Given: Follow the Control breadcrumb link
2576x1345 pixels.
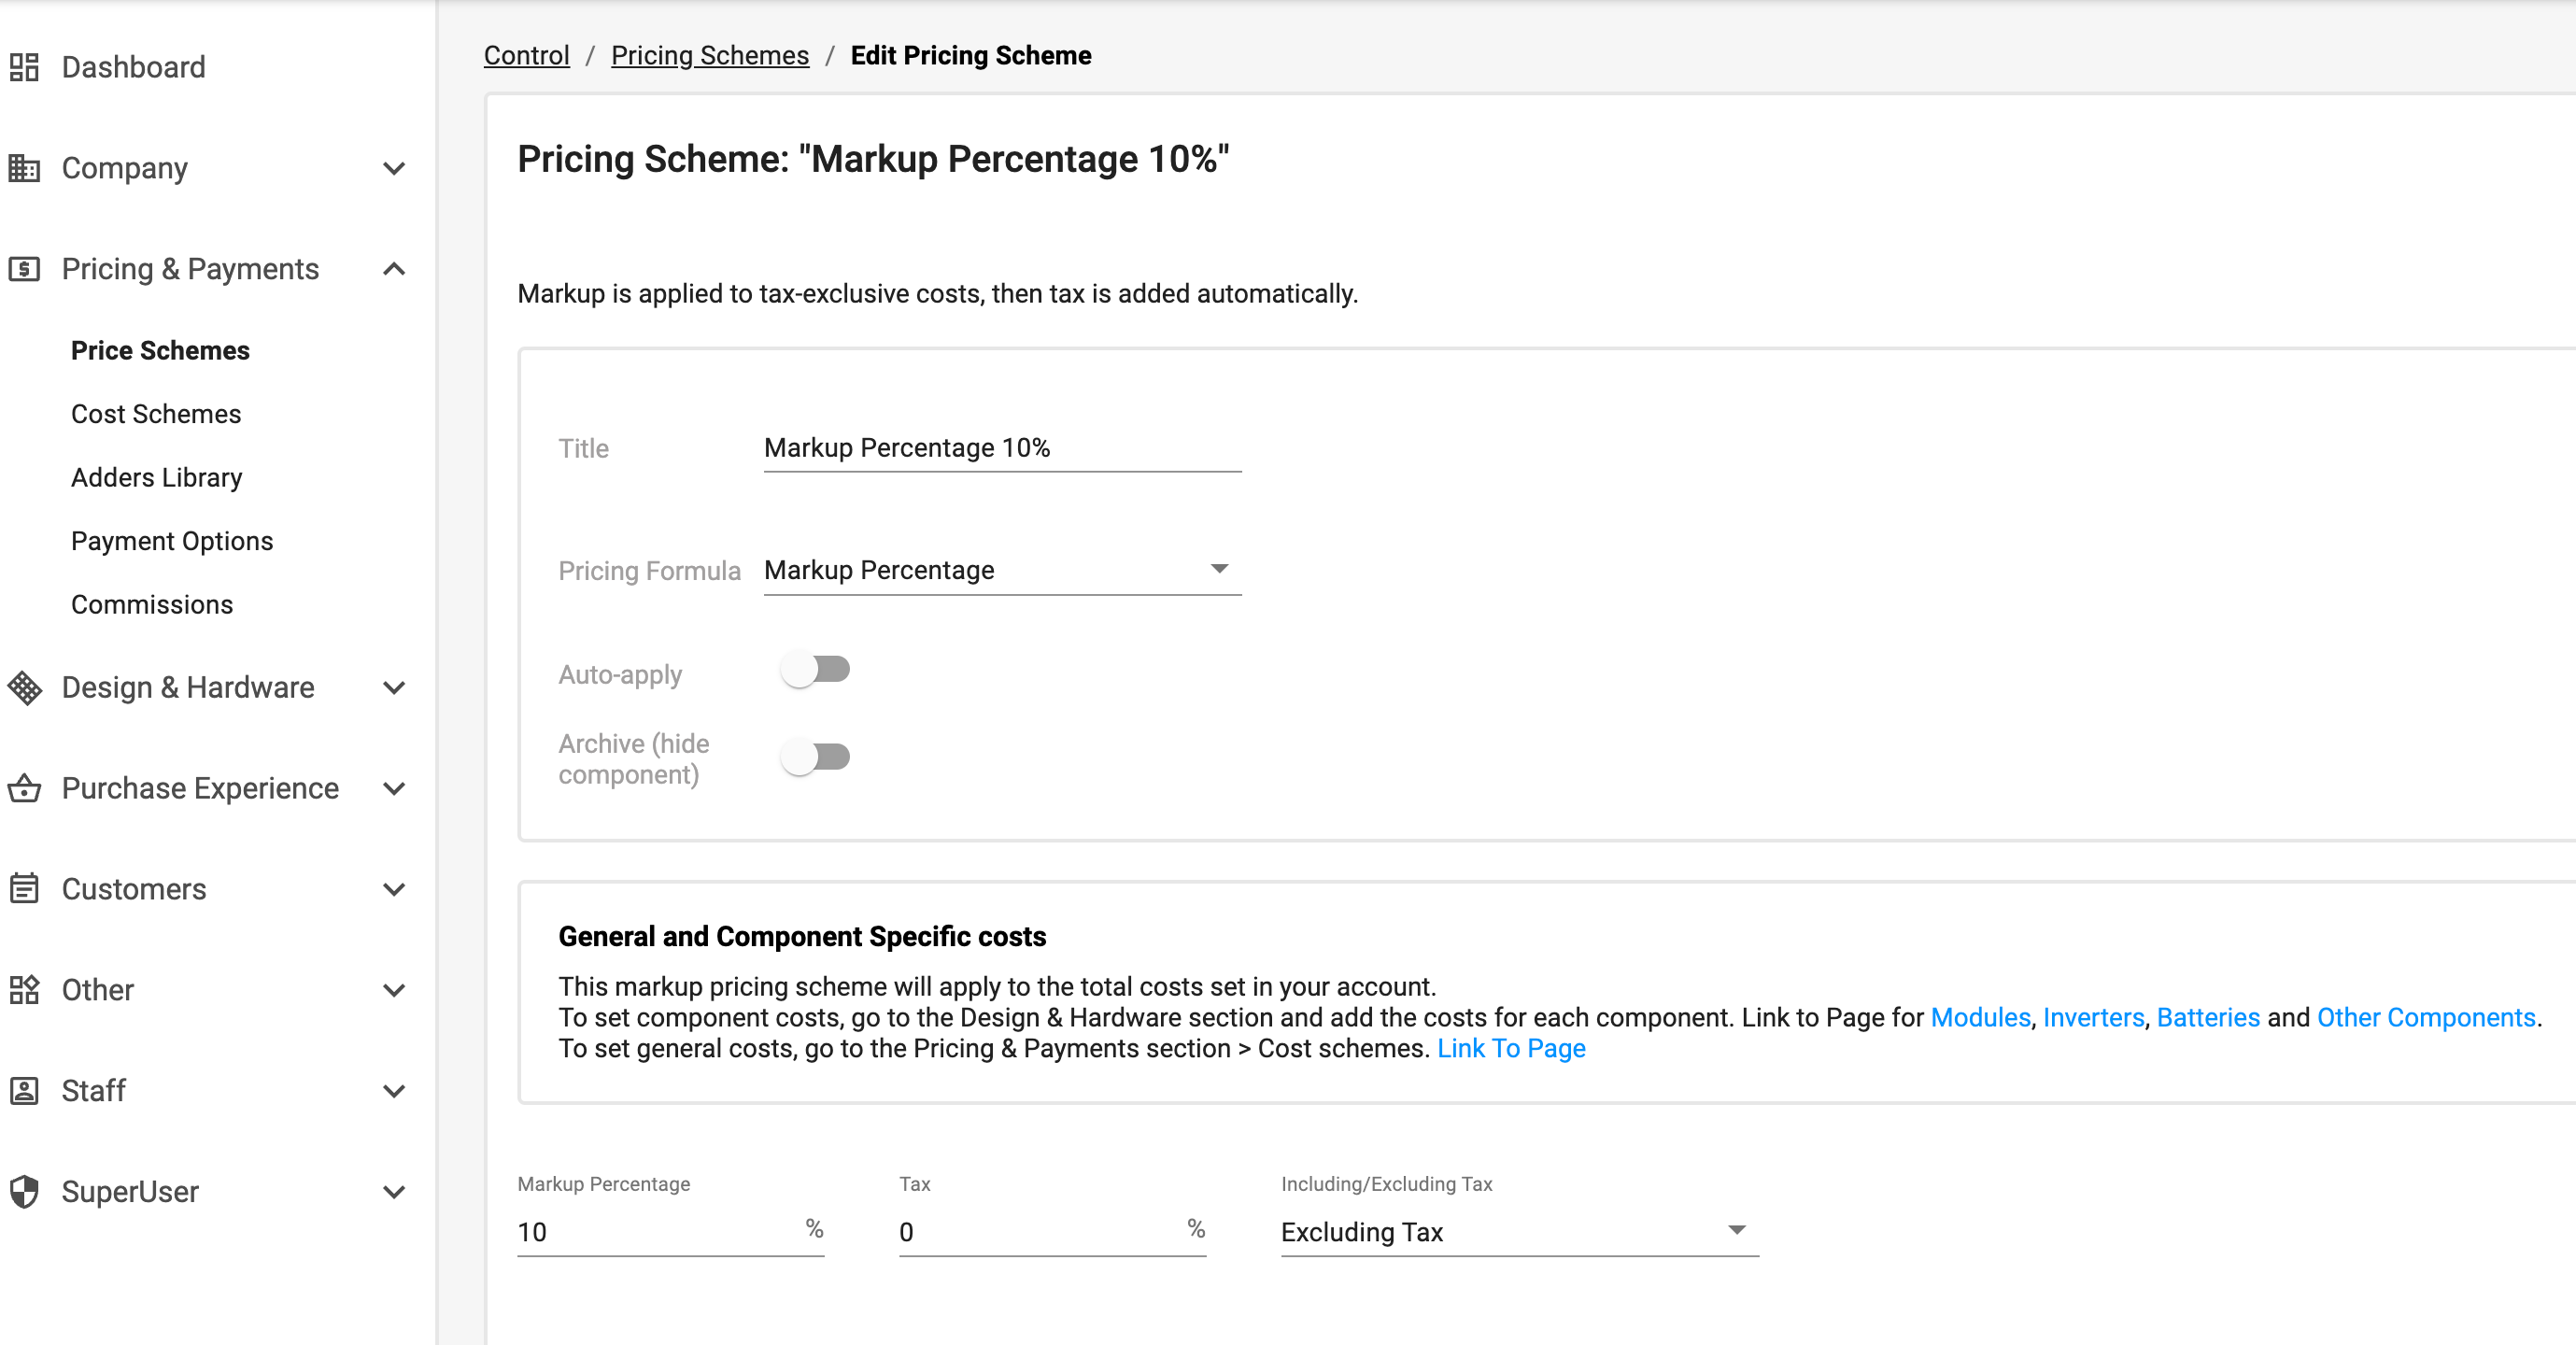Looking at the screenshot, I should coord(527,56).
